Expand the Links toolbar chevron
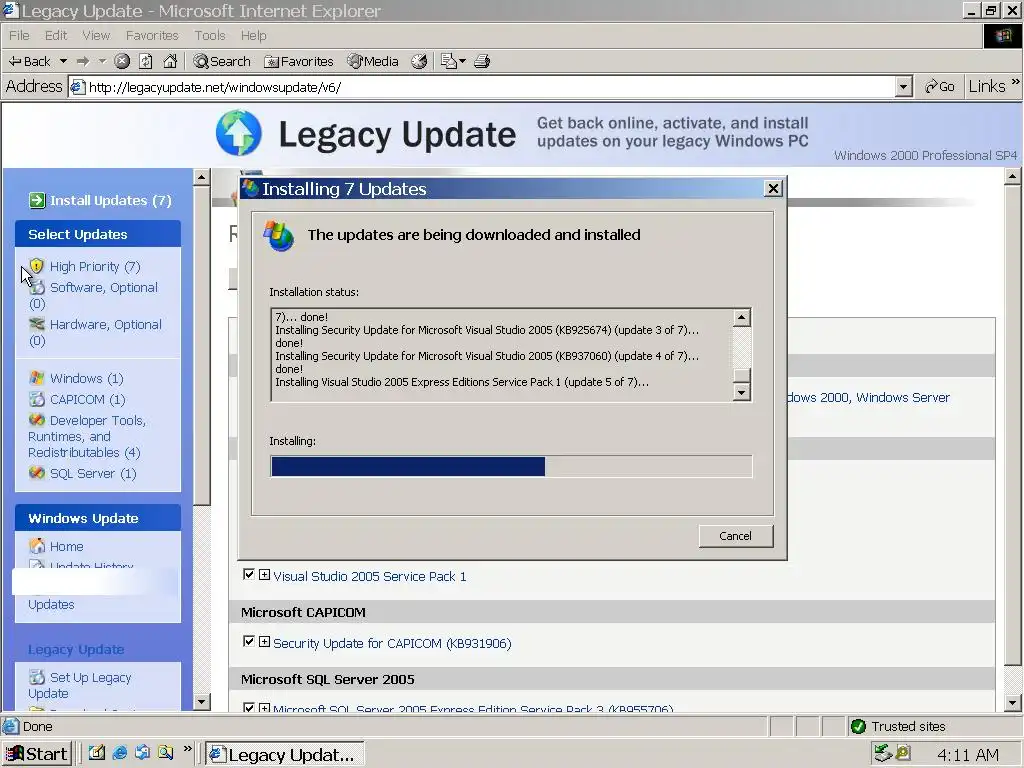The width and height of the screenshot is (1024, 768). pos(1016,82)
